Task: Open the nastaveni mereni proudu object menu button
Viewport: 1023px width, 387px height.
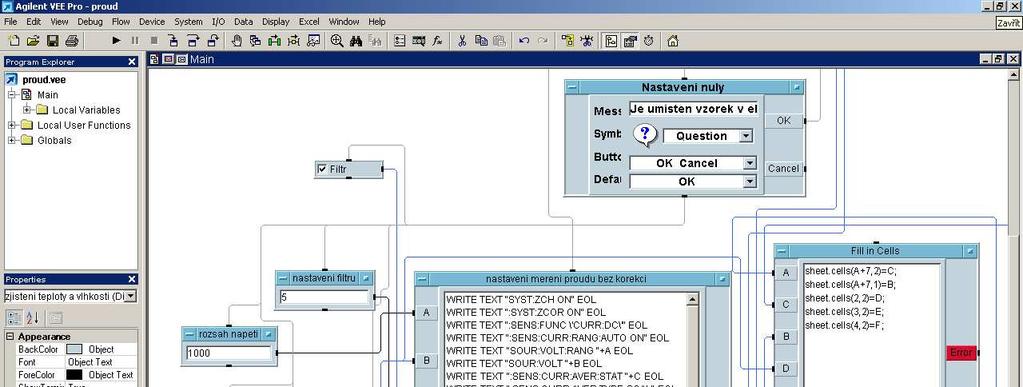Action: pyautogui.click(x=422, y=279)
